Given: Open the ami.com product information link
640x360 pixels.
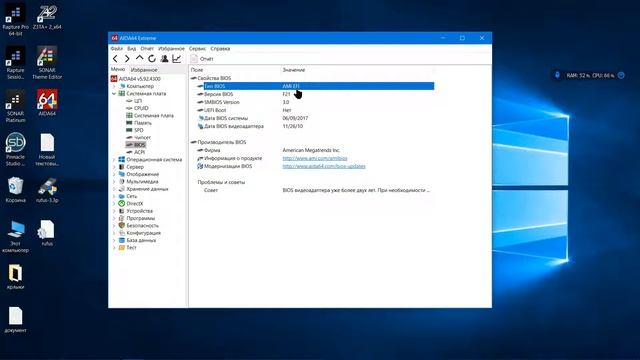Looking at the screenshot, I should point(315,158).
